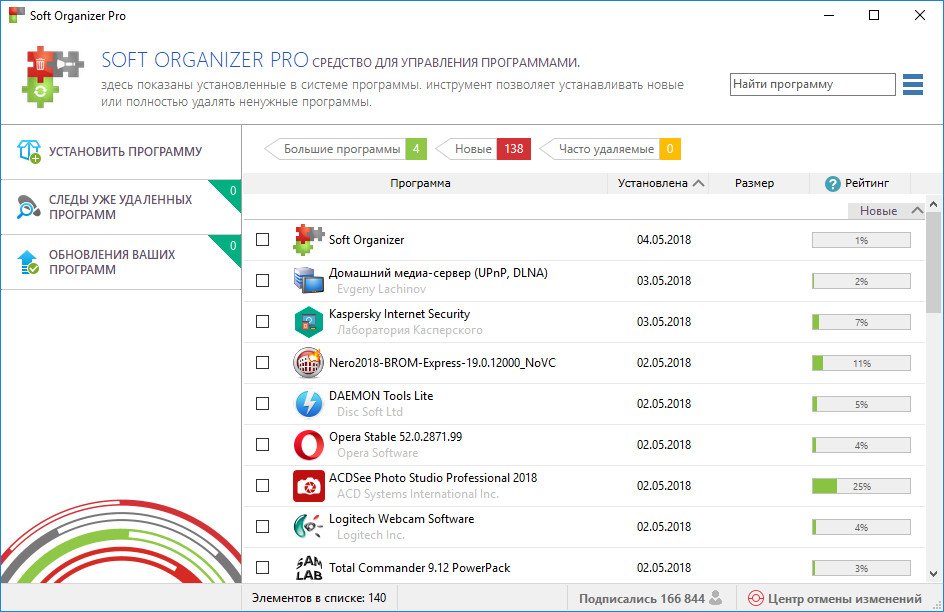
Task: Collapse the Новые group header
Action: point(886,211)
